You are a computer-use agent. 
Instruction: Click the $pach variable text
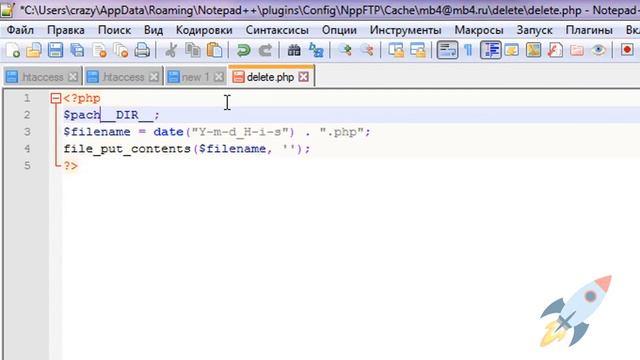[x=82, y=115]
